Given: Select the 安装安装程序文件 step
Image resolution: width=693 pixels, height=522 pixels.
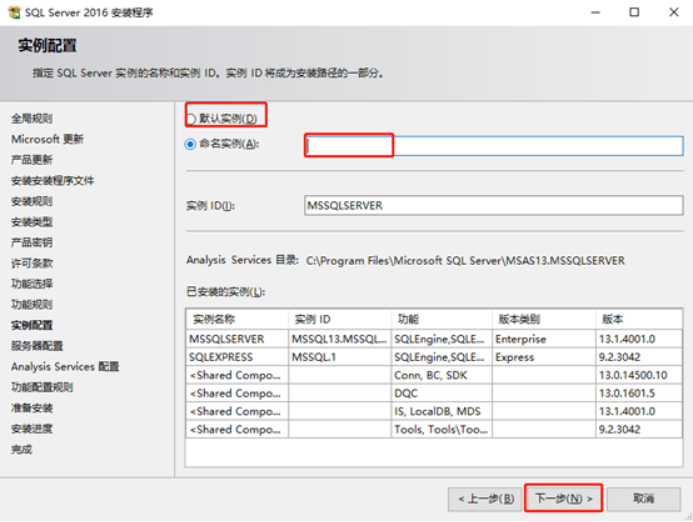Looking at the screenshot, I should (x=53, y=180).
